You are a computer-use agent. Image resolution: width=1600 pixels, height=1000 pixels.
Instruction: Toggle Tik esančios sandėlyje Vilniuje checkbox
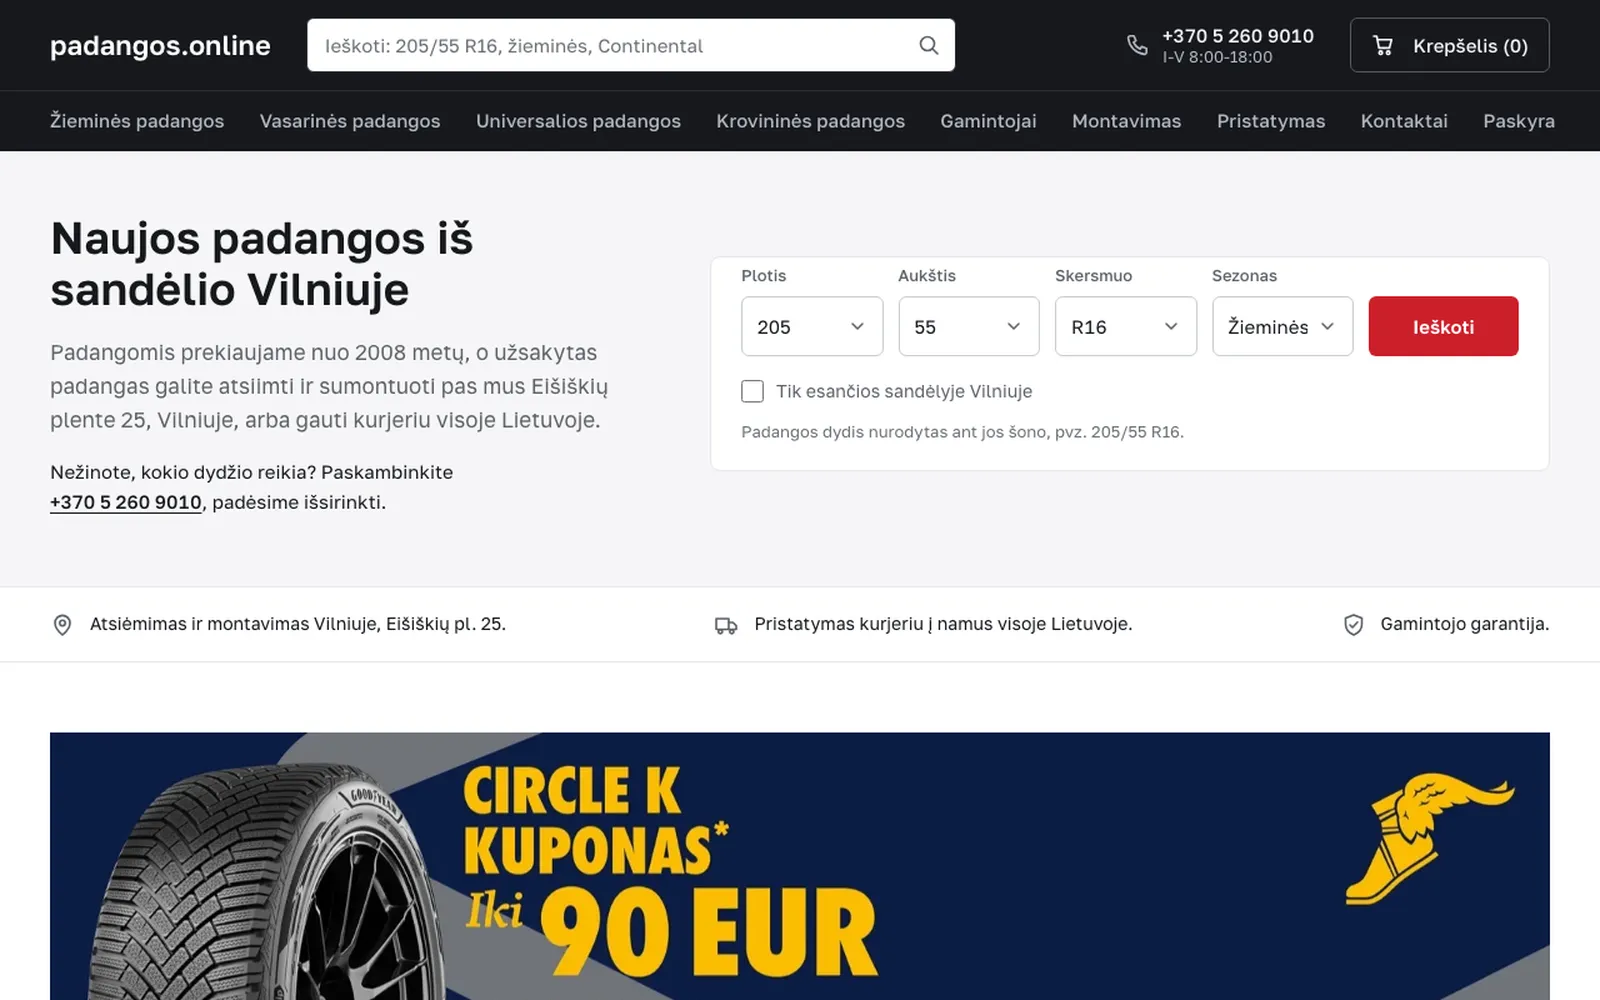tap(752, 391)
